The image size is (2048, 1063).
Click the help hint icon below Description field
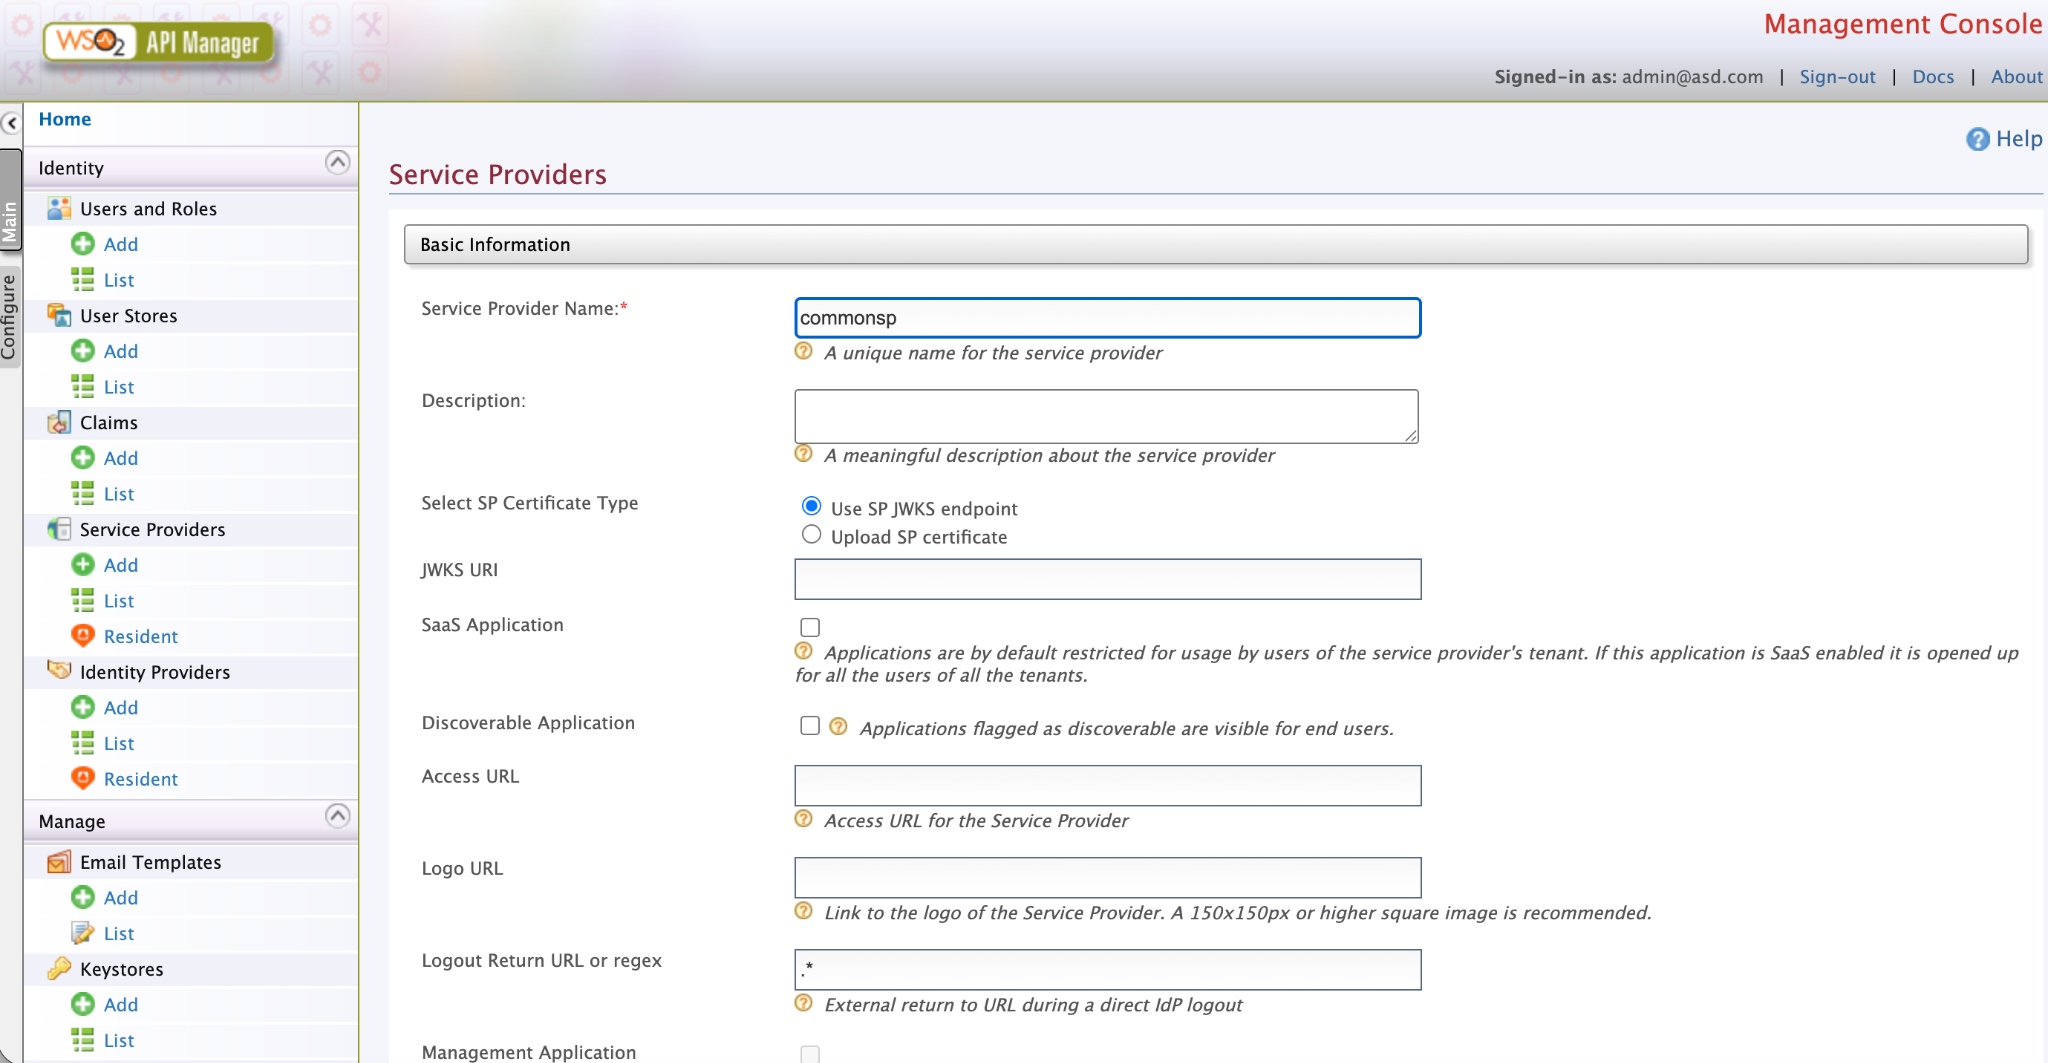803,454
